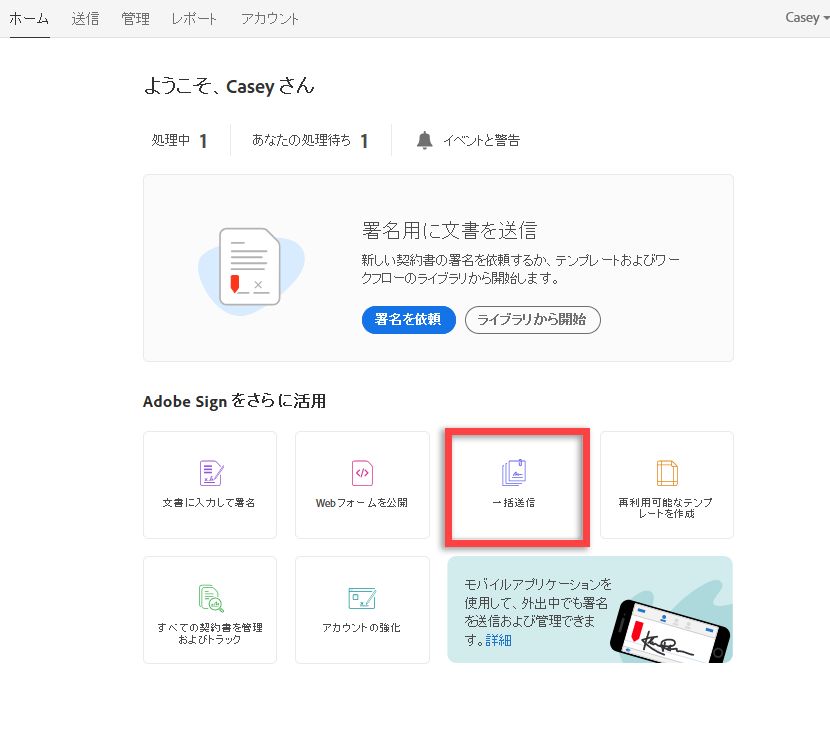Switch to the 送信 tab

point(85,19)
